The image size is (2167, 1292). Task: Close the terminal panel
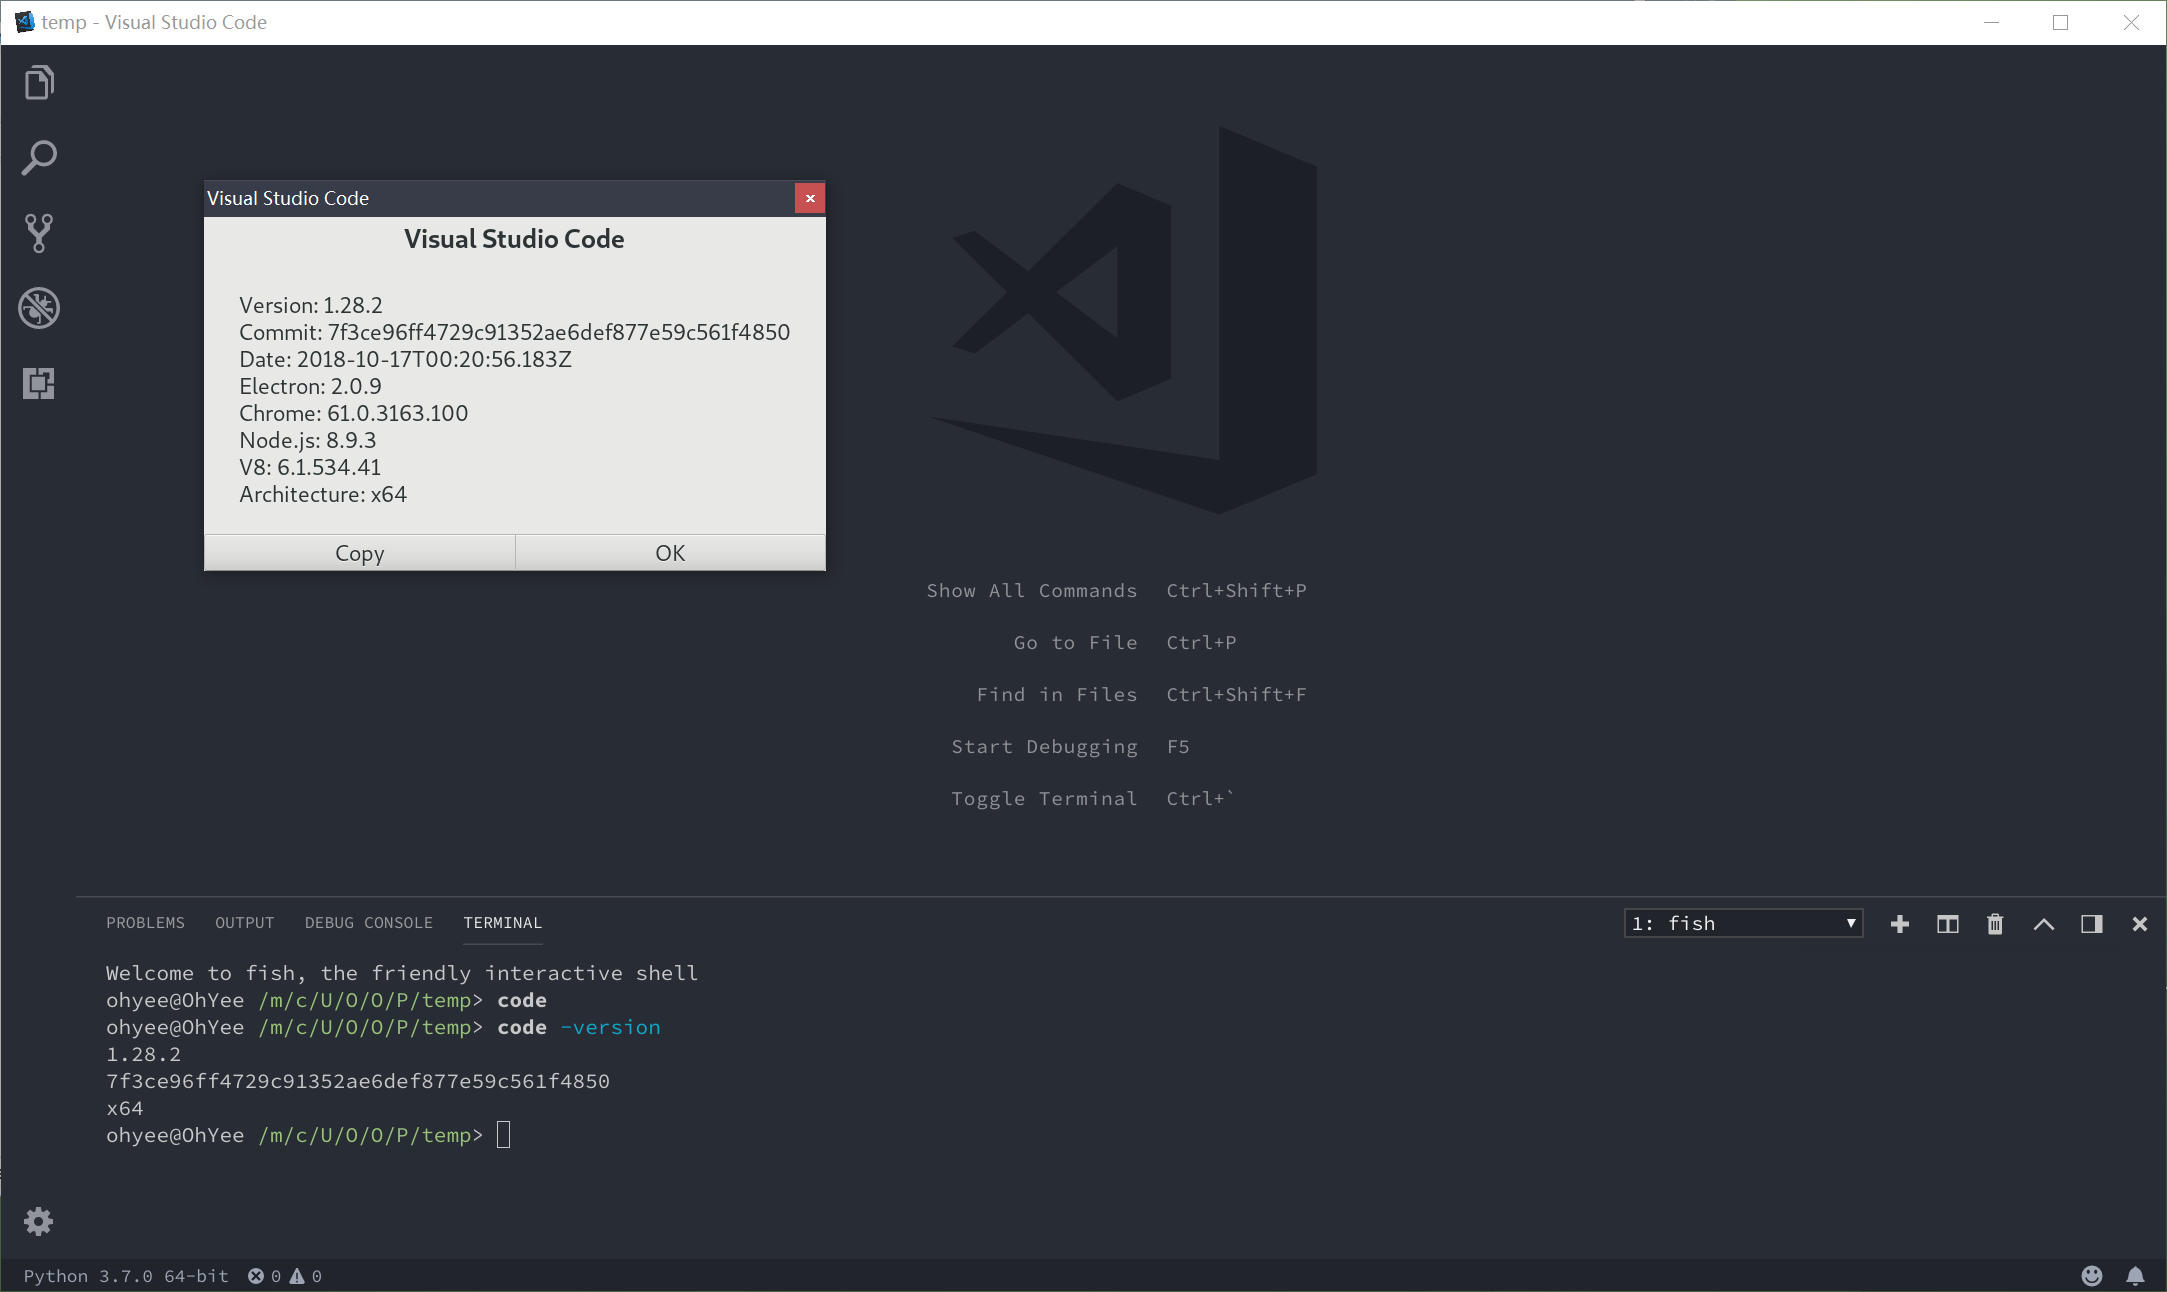pos(2139,924)
